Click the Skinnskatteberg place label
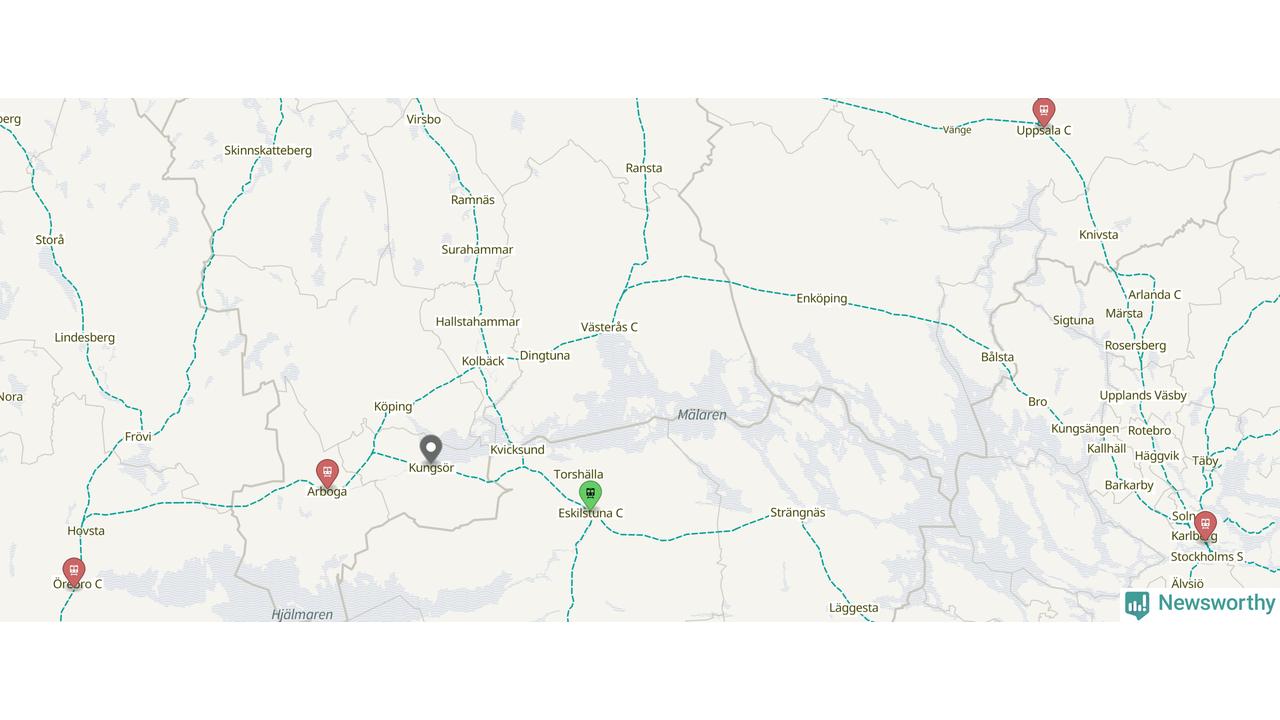The image size is (1280, 720). pyautogui.click(x=268, y=150)
